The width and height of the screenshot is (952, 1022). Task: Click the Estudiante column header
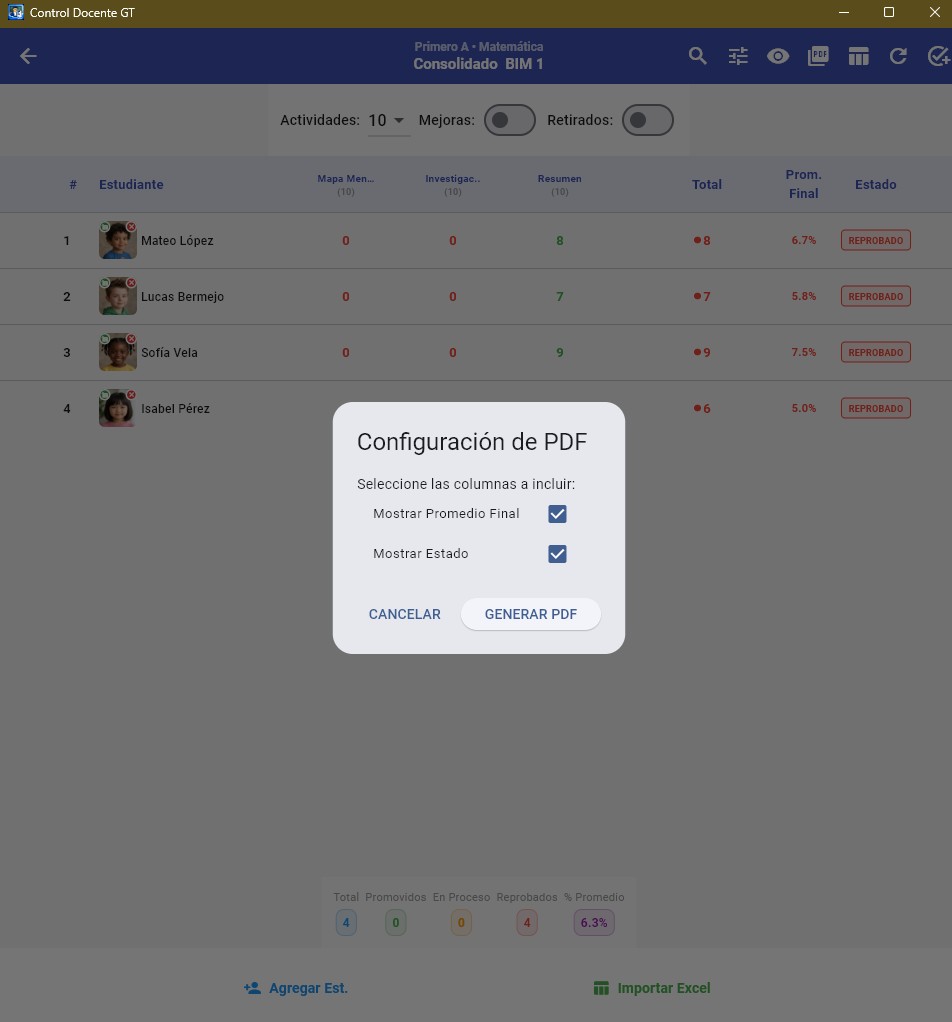pos(131,184)
